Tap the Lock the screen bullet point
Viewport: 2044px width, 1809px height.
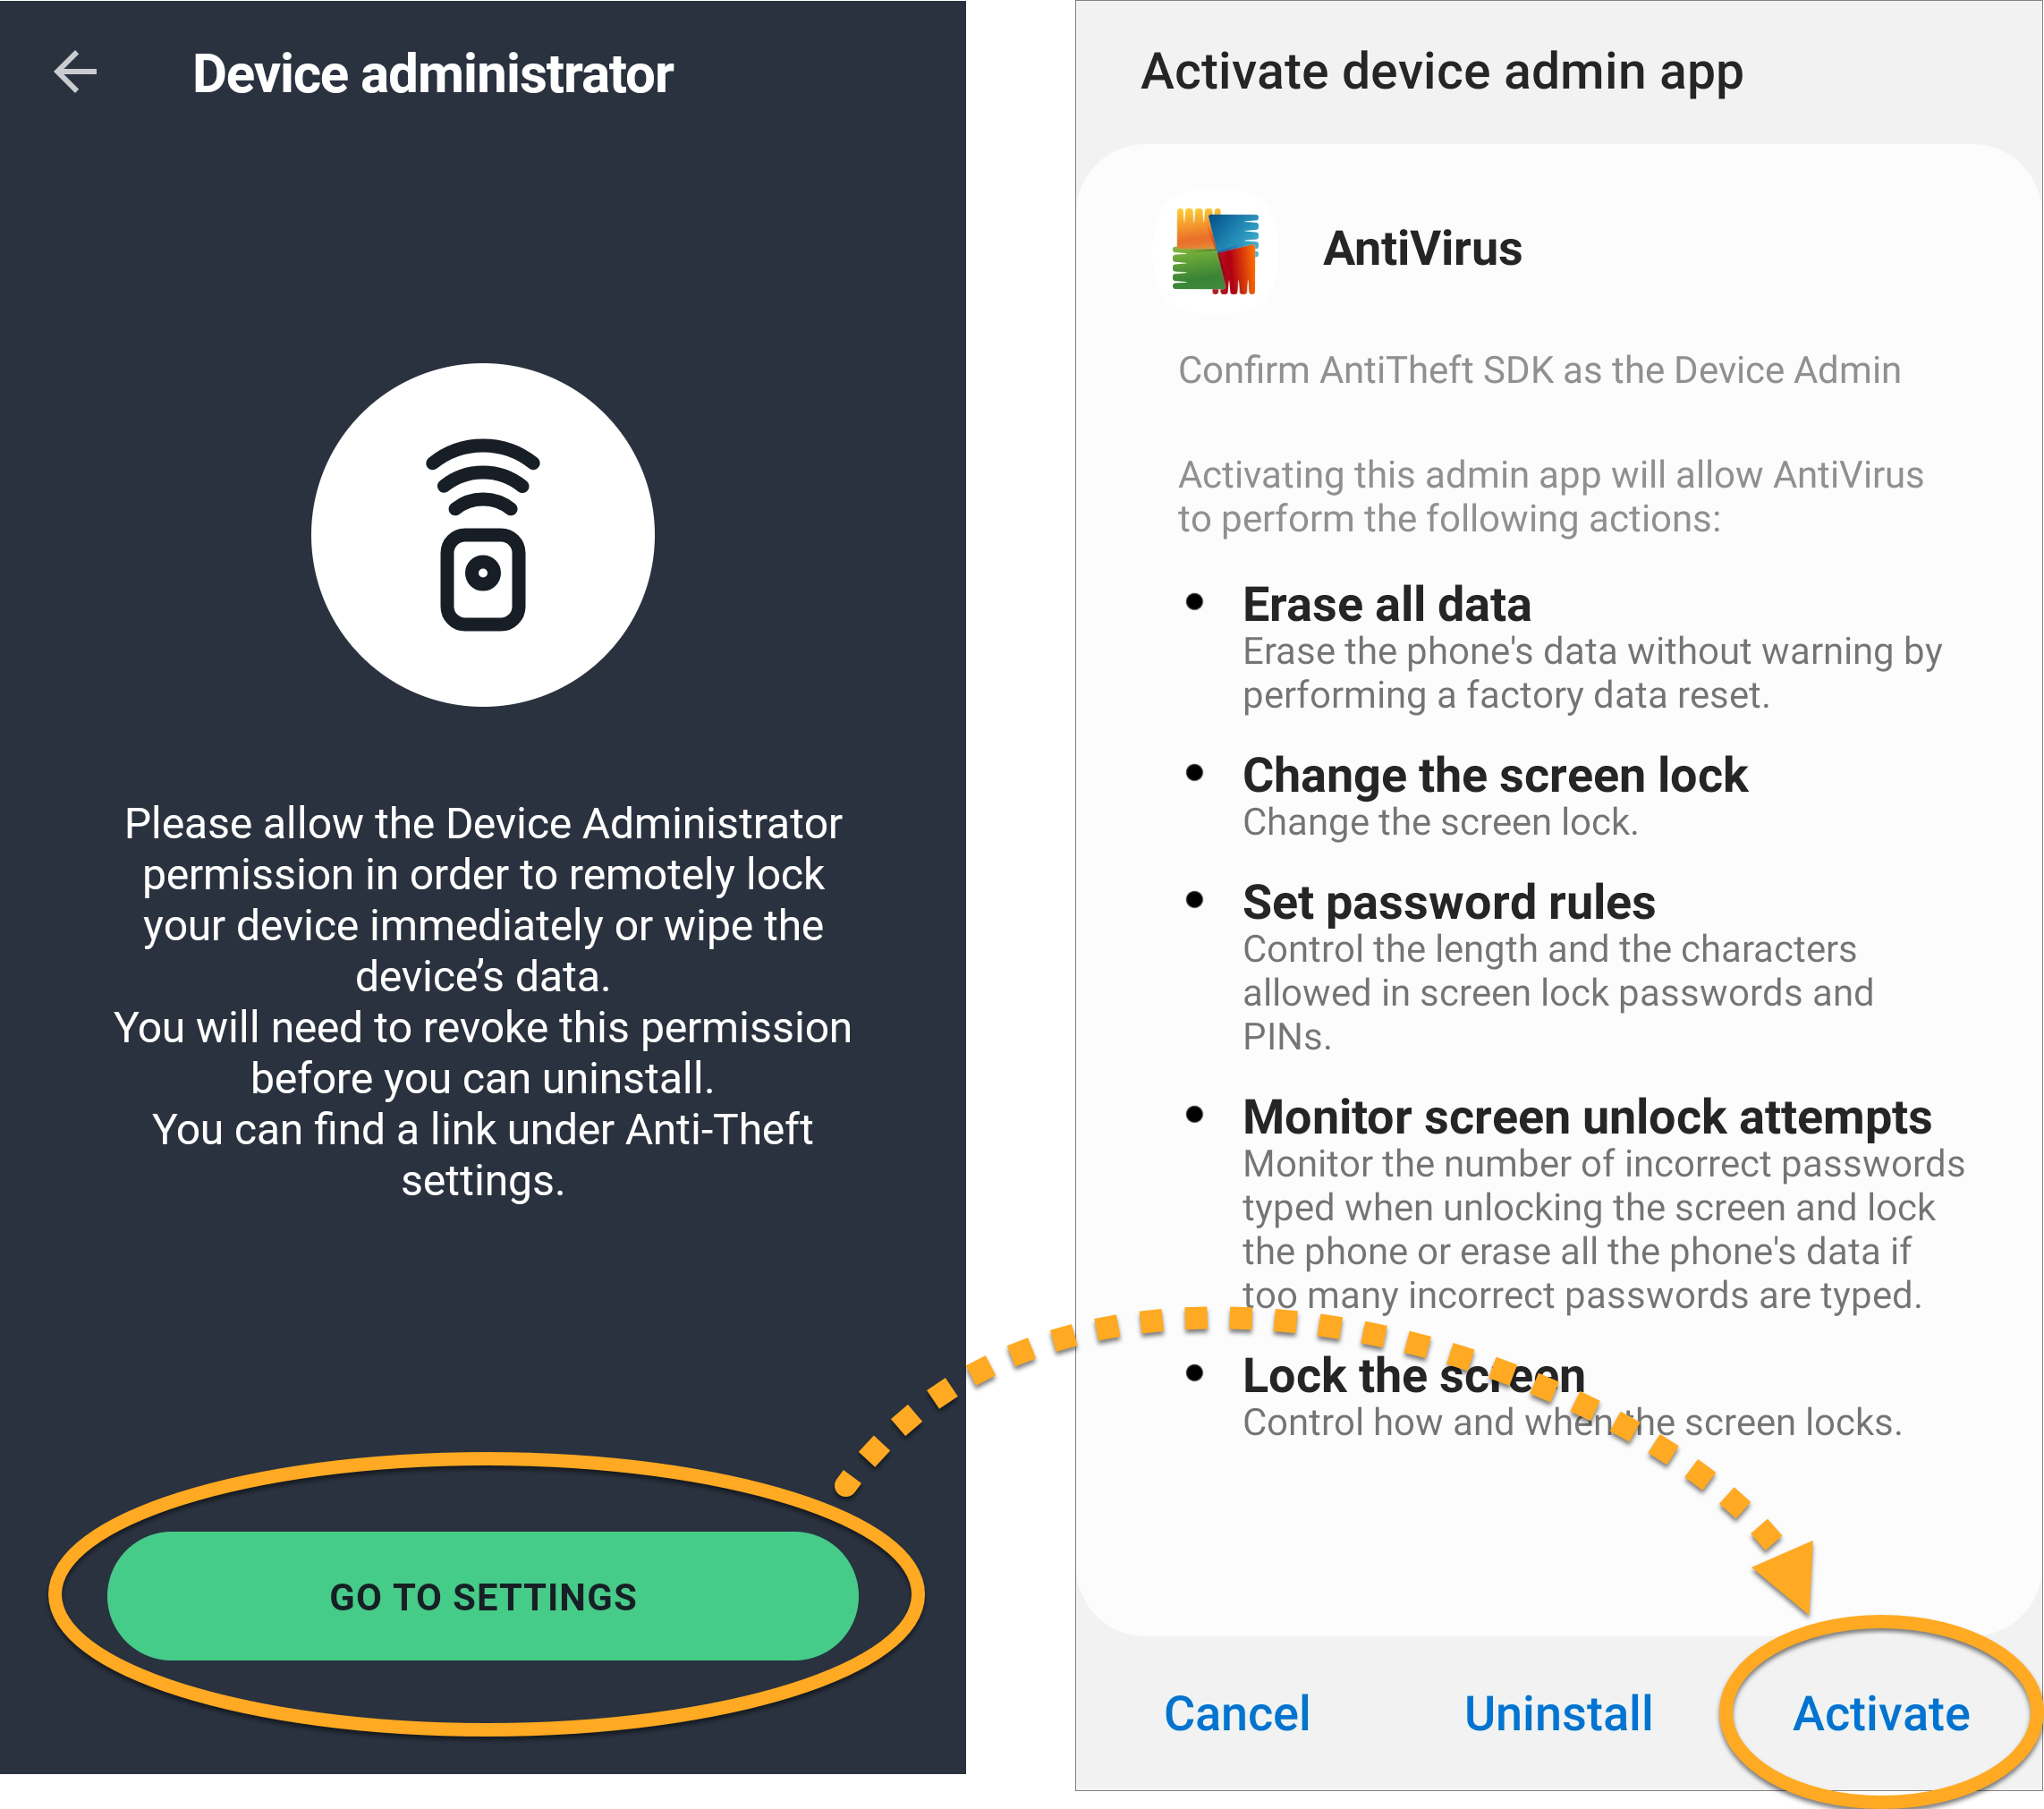coord(1194,1373)
